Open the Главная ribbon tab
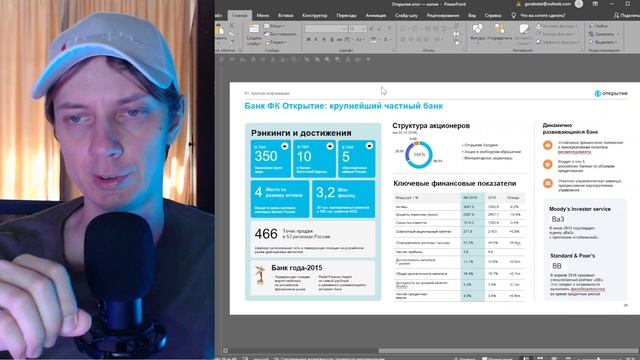640x360 pixels. coord(240,16)
